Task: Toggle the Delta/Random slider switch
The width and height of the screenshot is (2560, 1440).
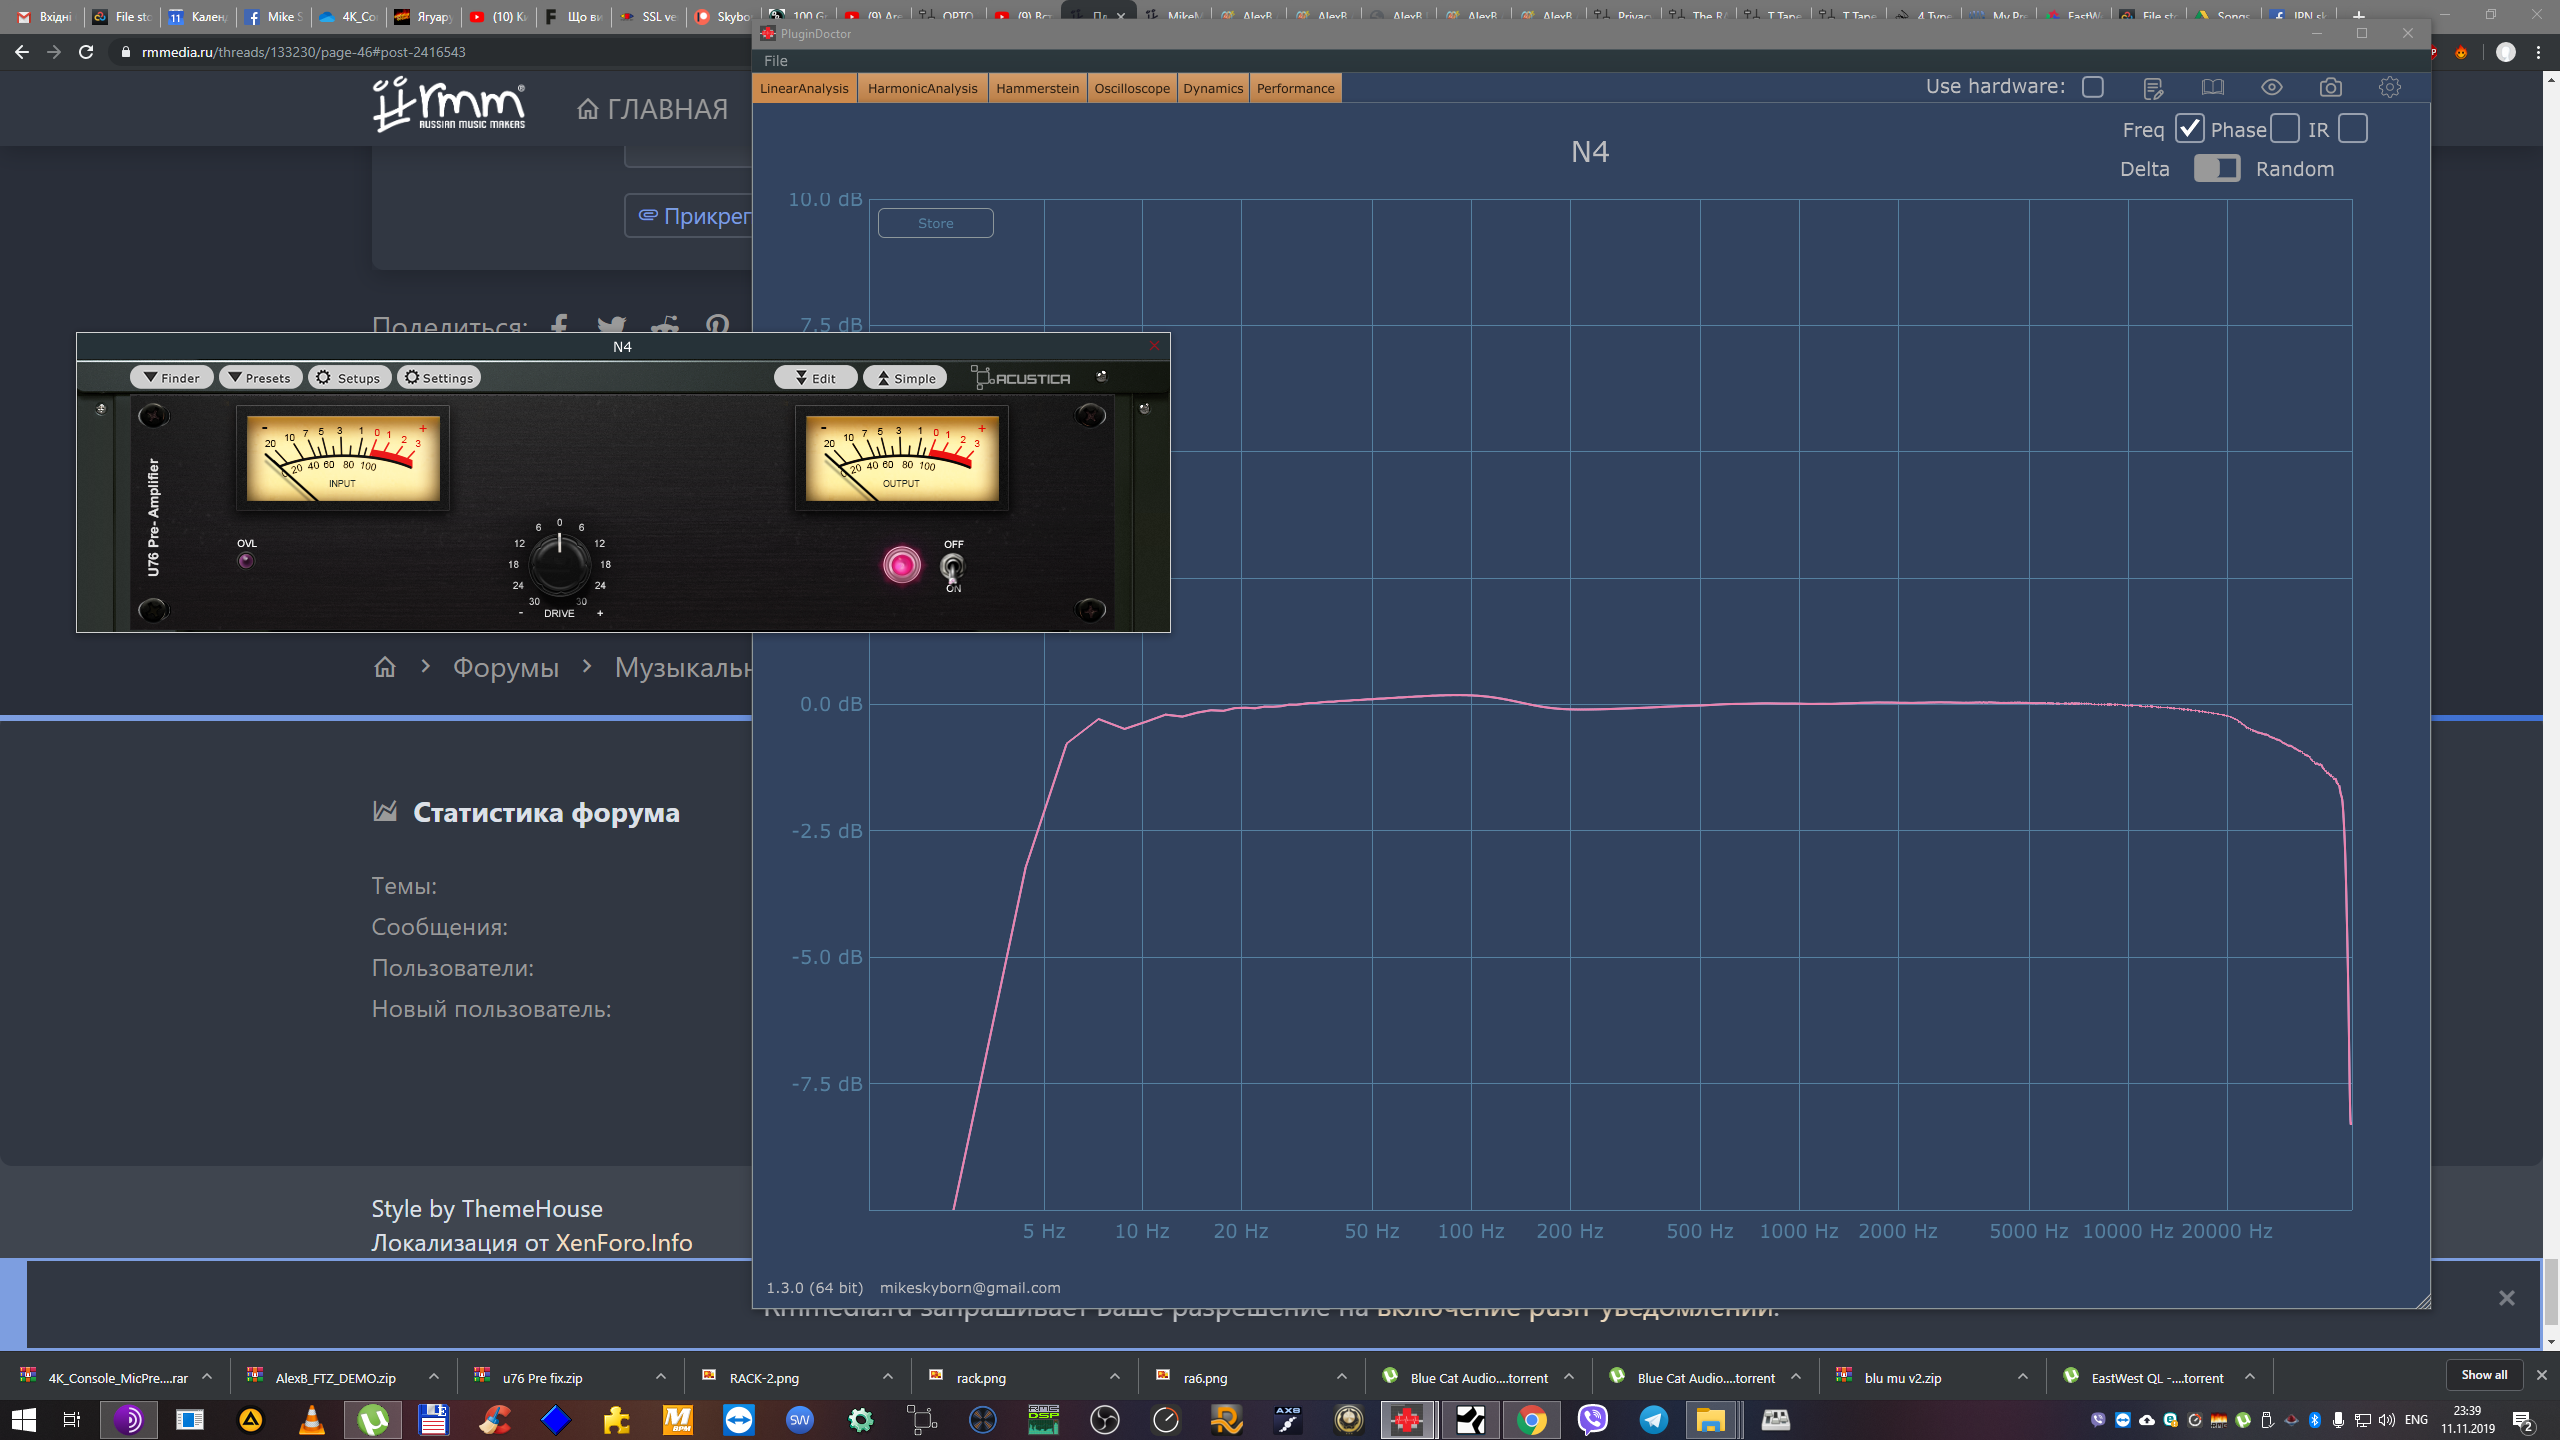Action: [x=2216, y=169]
